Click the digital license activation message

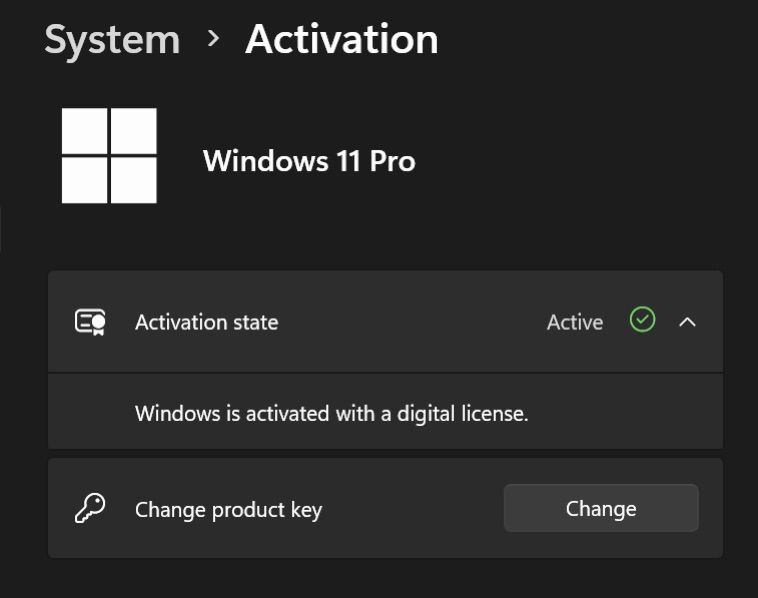(331, 412)
